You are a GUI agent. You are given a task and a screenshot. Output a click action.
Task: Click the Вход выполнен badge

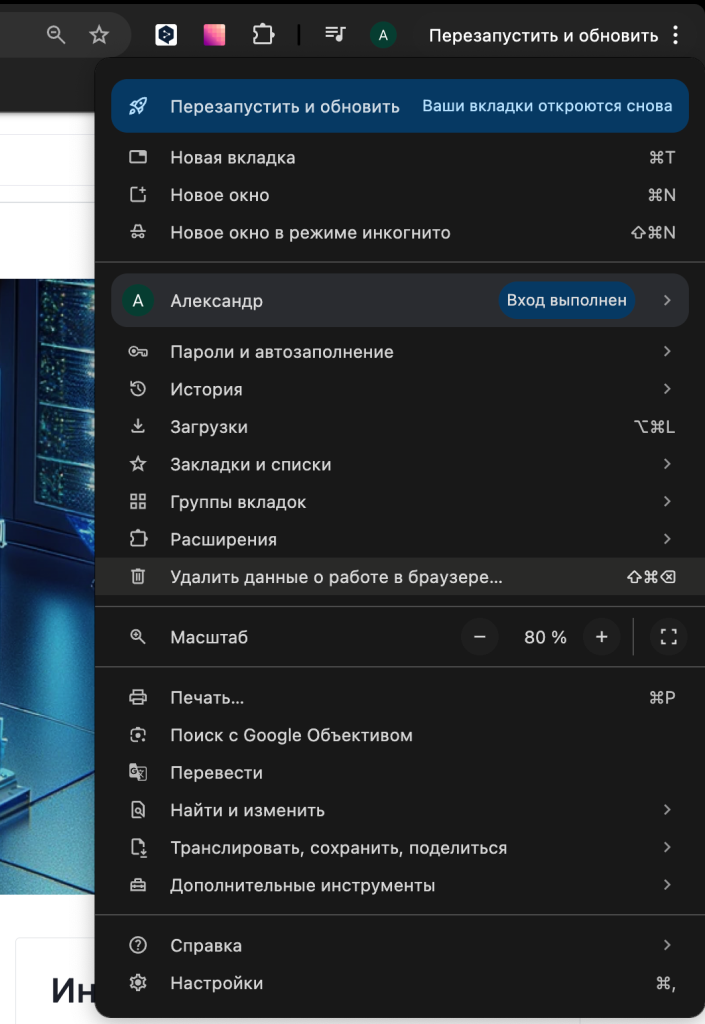click(x=566, y=300)
